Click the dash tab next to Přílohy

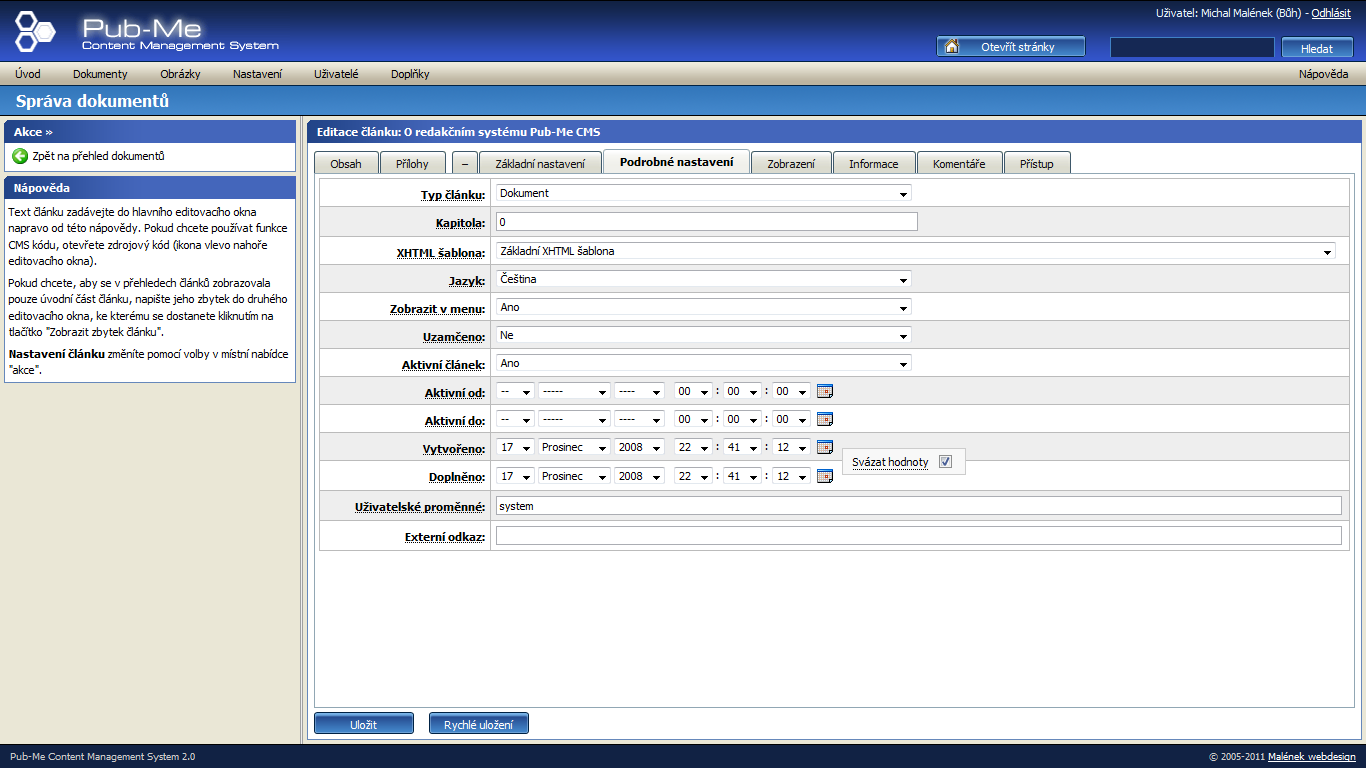(x=464, y=163)
